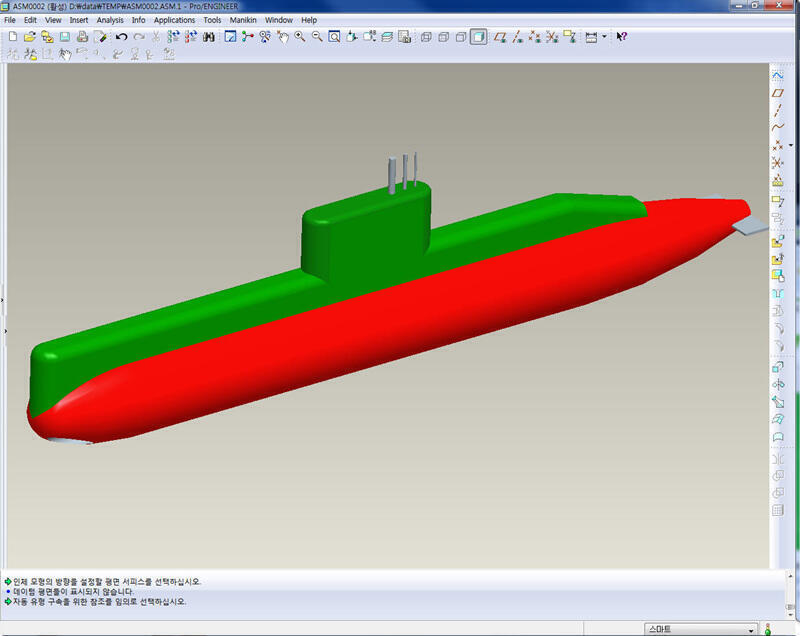Toggle datum axes display
The width and height of the screenshot is (800, 636).
point(517,37)
